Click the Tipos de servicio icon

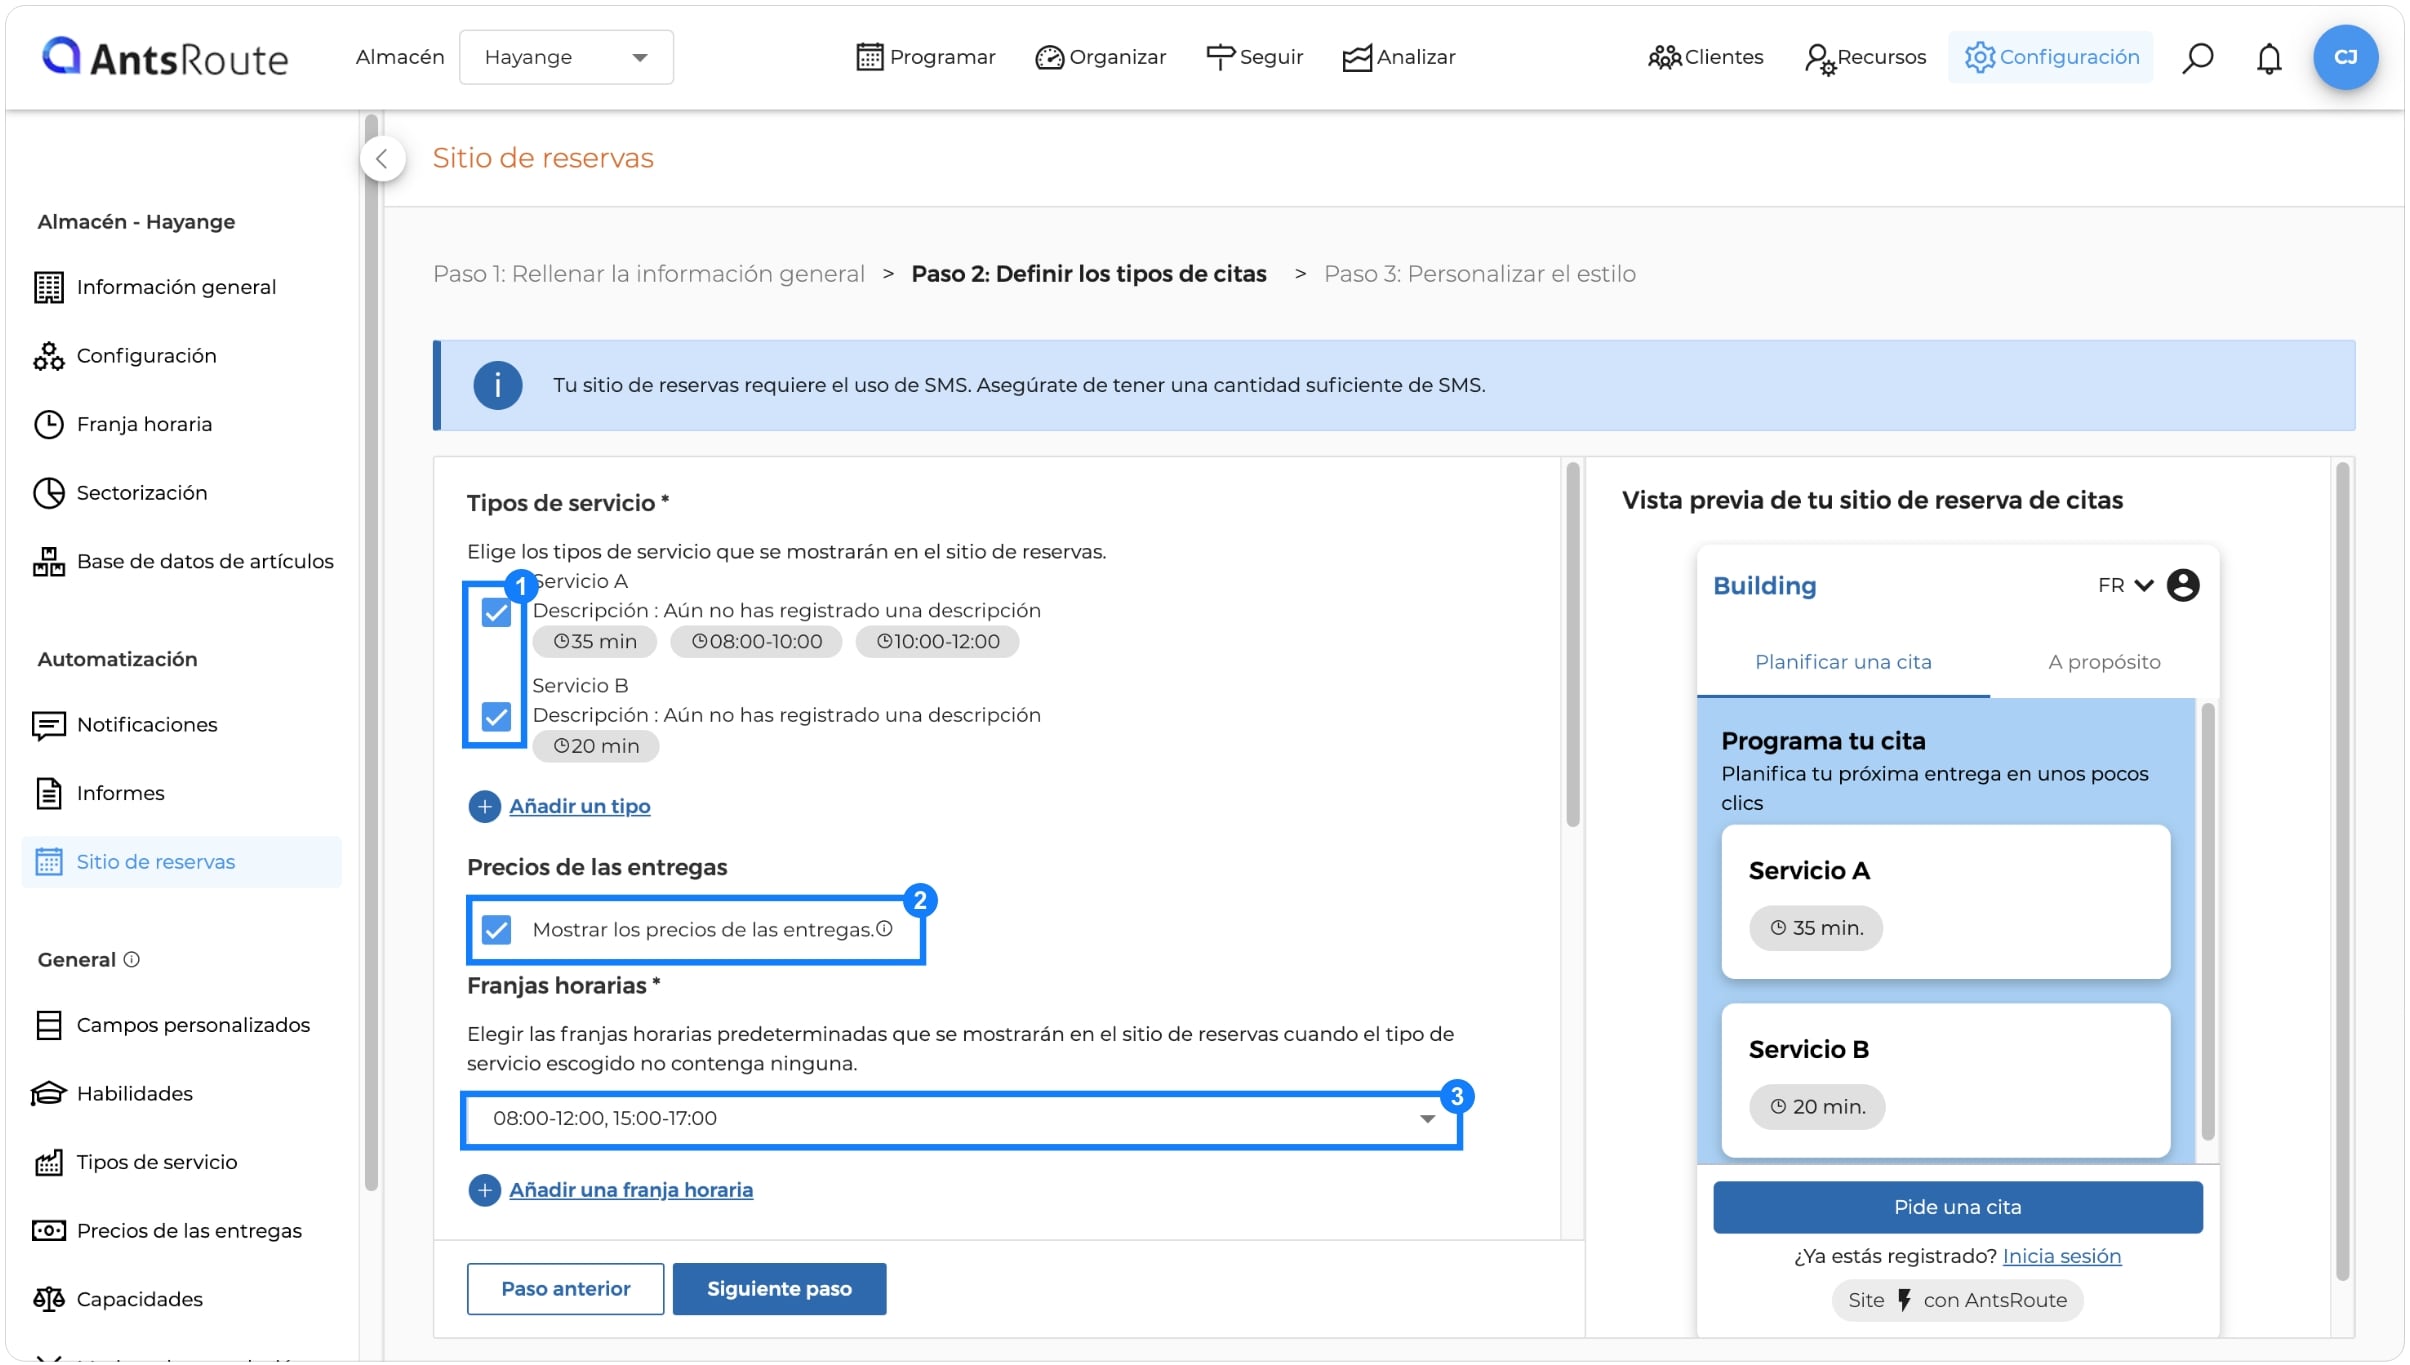[x=48, y=1162]
